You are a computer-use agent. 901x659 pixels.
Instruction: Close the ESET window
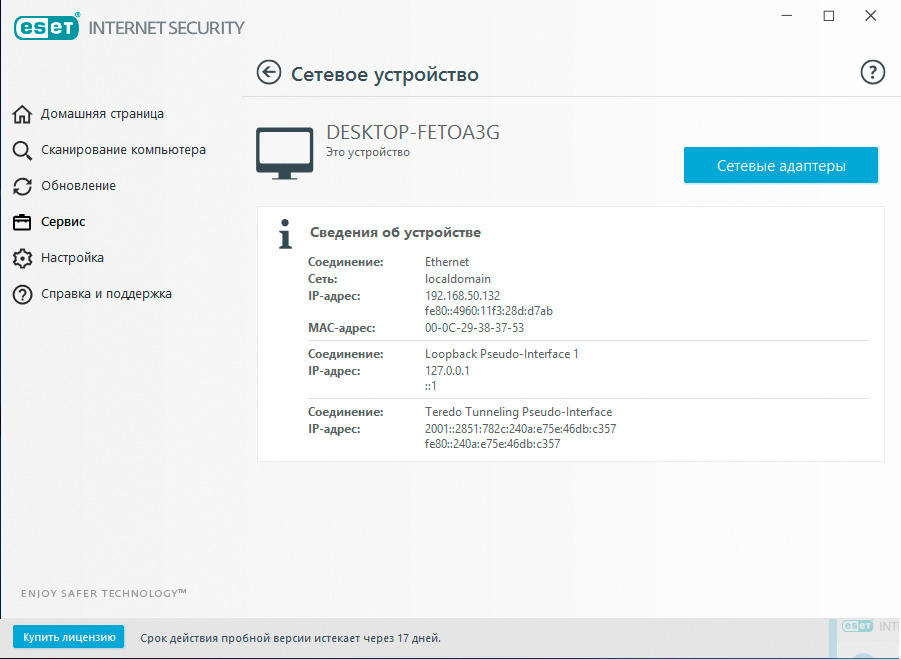[x=871, y=16]
